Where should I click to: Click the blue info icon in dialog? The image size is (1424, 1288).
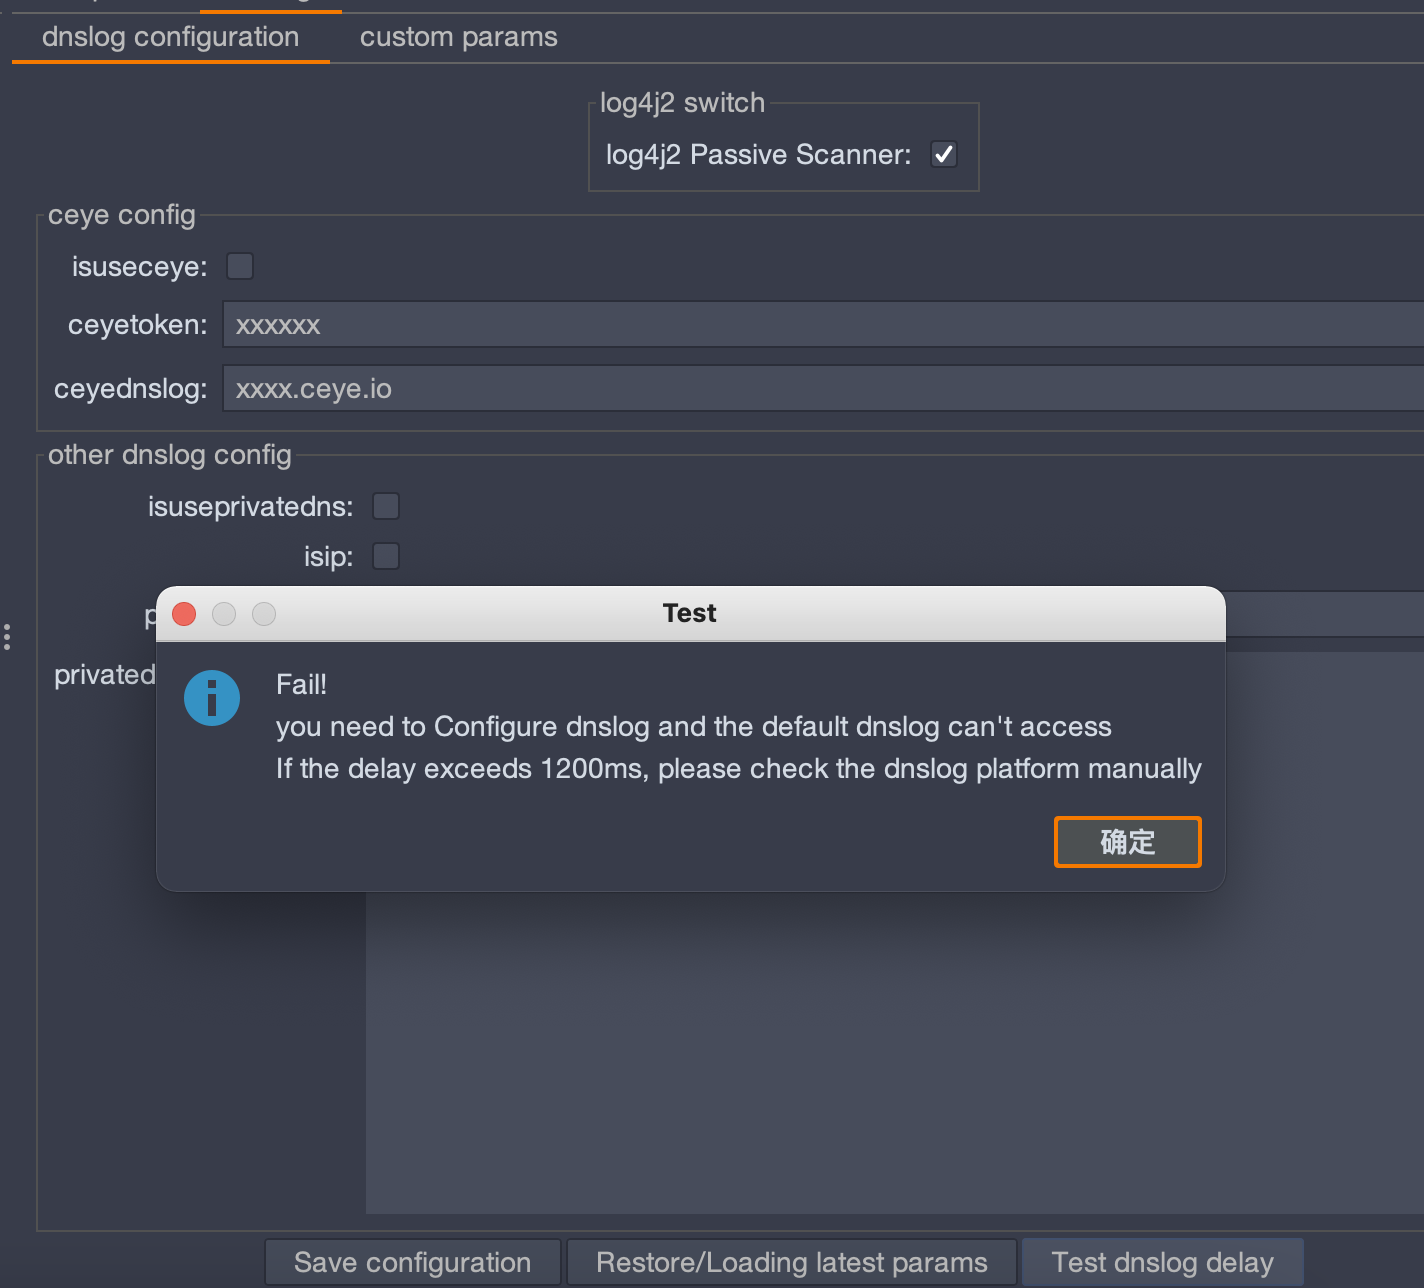pyautogui.click(x=212, y=698)
